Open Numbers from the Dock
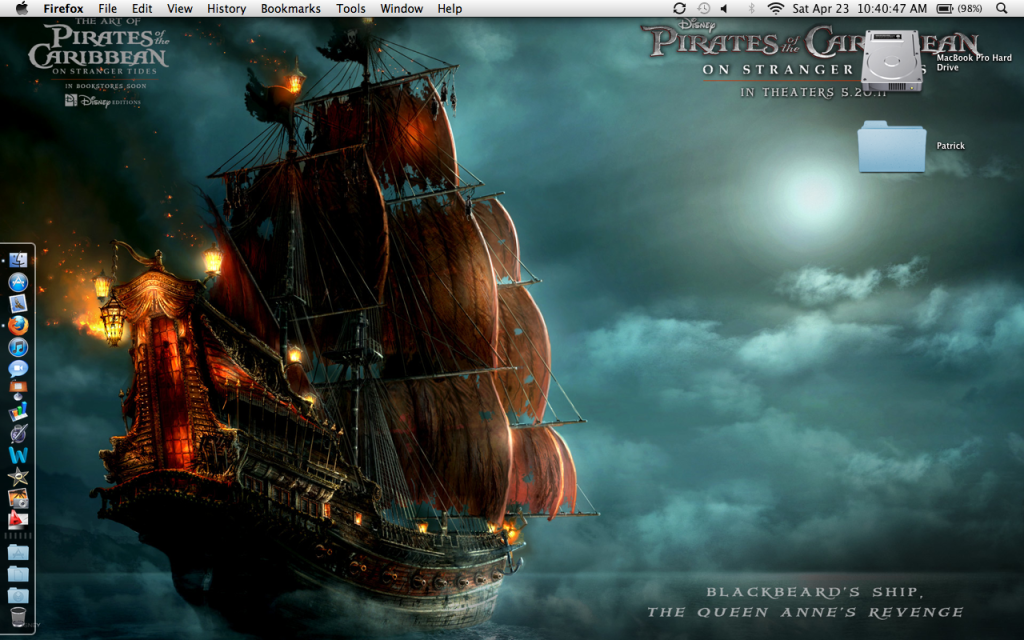This screenshot has width=1024, height=640. (x=18, y=411)
